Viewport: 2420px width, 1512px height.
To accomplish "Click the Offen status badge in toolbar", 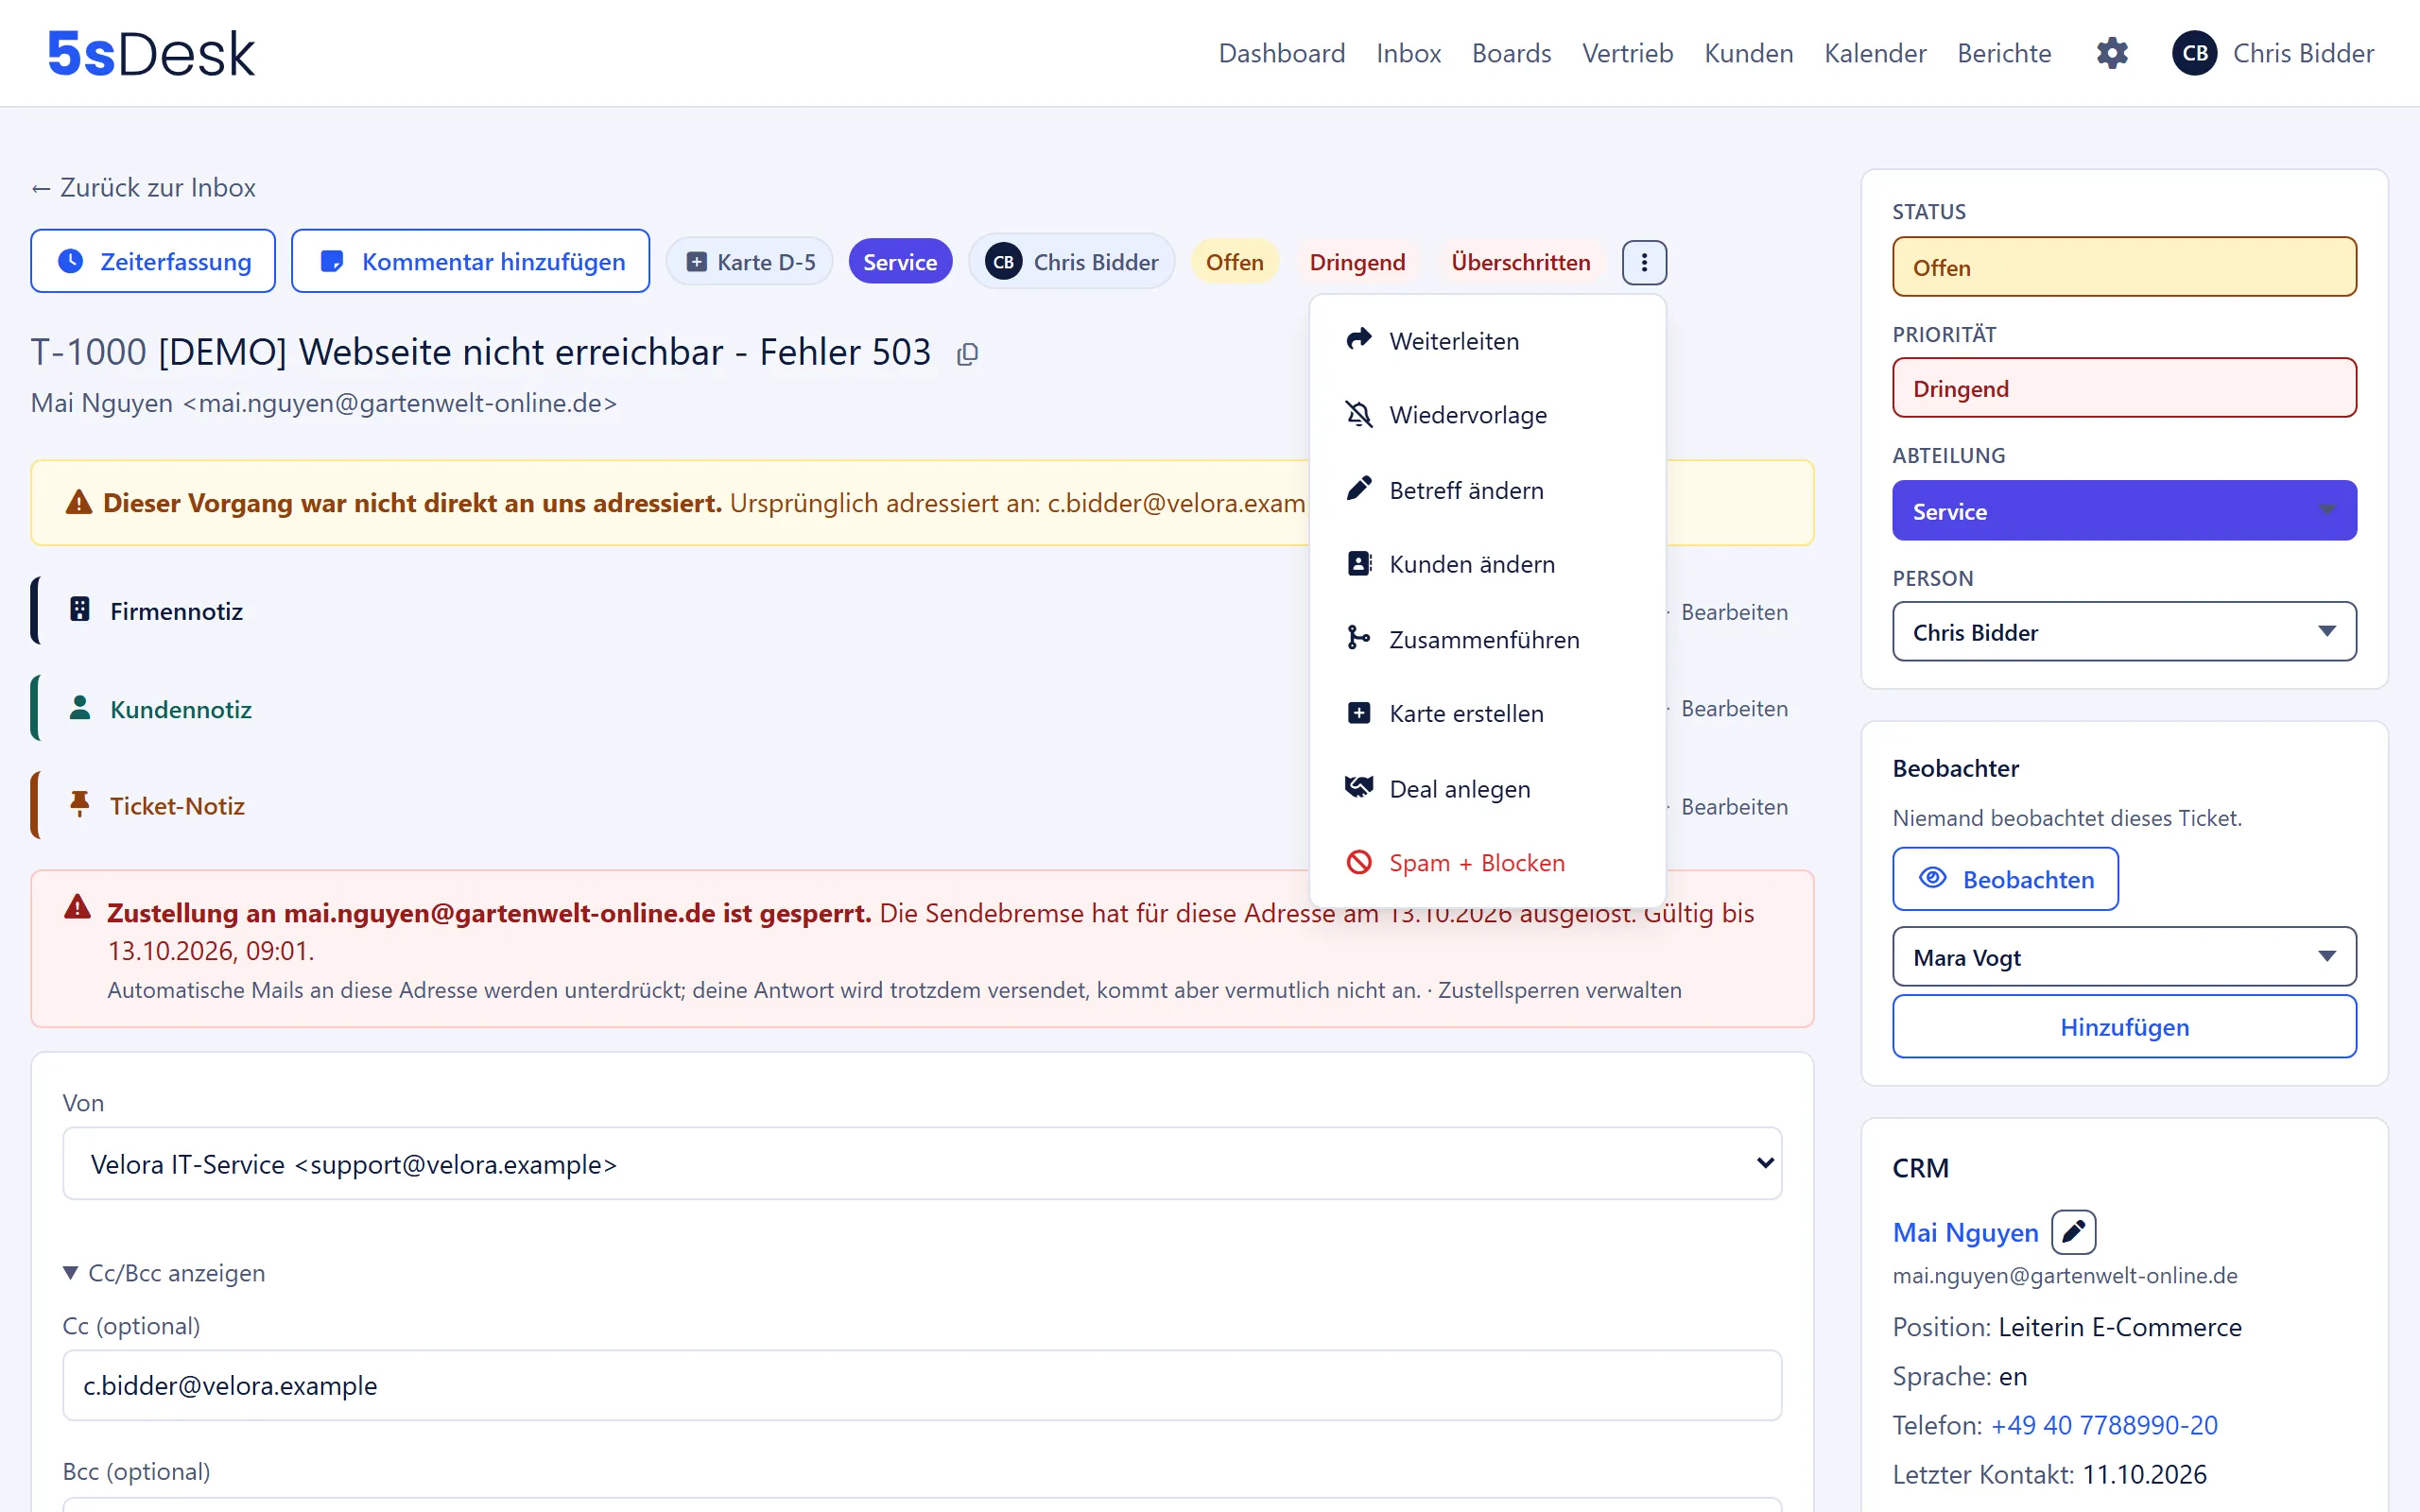I will (x=1234, y=262).
